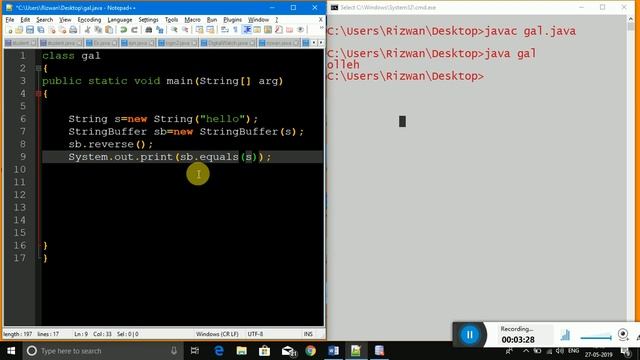Open the Edit menu
The height and width of the screenshot is (360, 640).
click(25, 20)
